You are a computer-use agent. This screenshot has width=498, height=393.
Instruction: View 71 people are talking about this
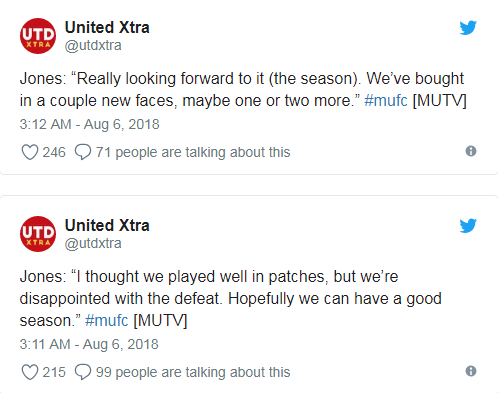193,152
